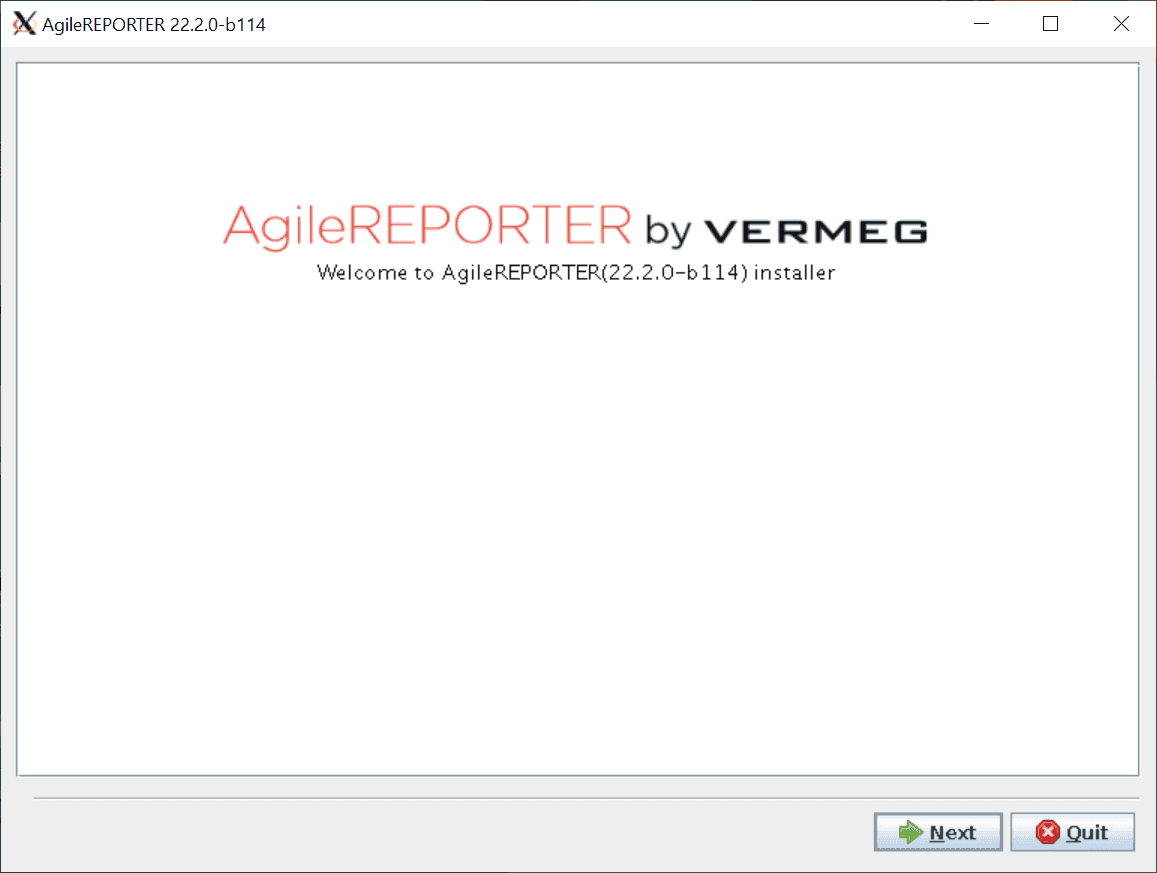The width and height of the screenshot is (1157, 873).
Task: Click the title bar of the installer
Action: point(500,23)
